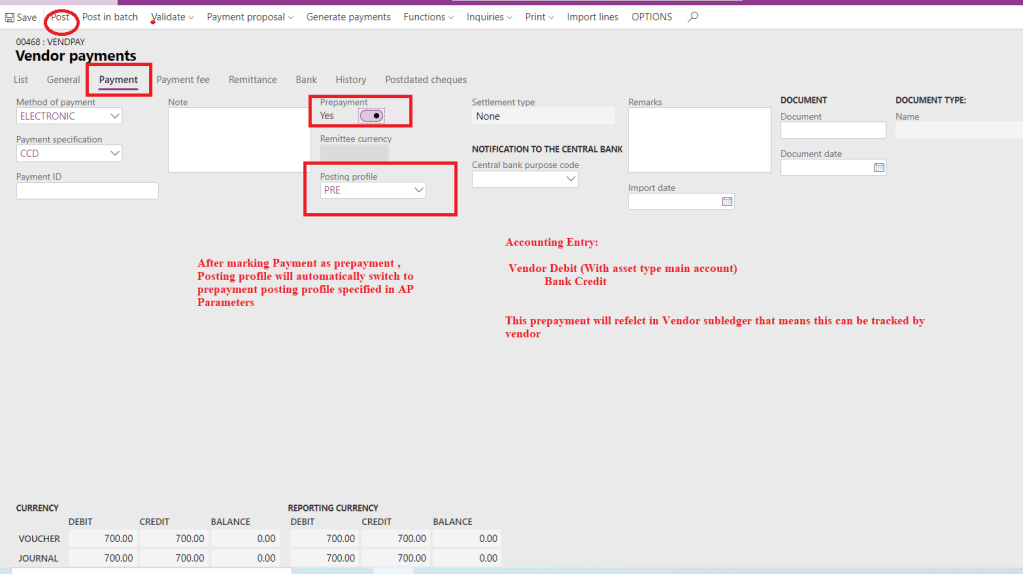This screenshot has width=1023, height=574.
Task: Click the Post button
Action: pos(60,17)
